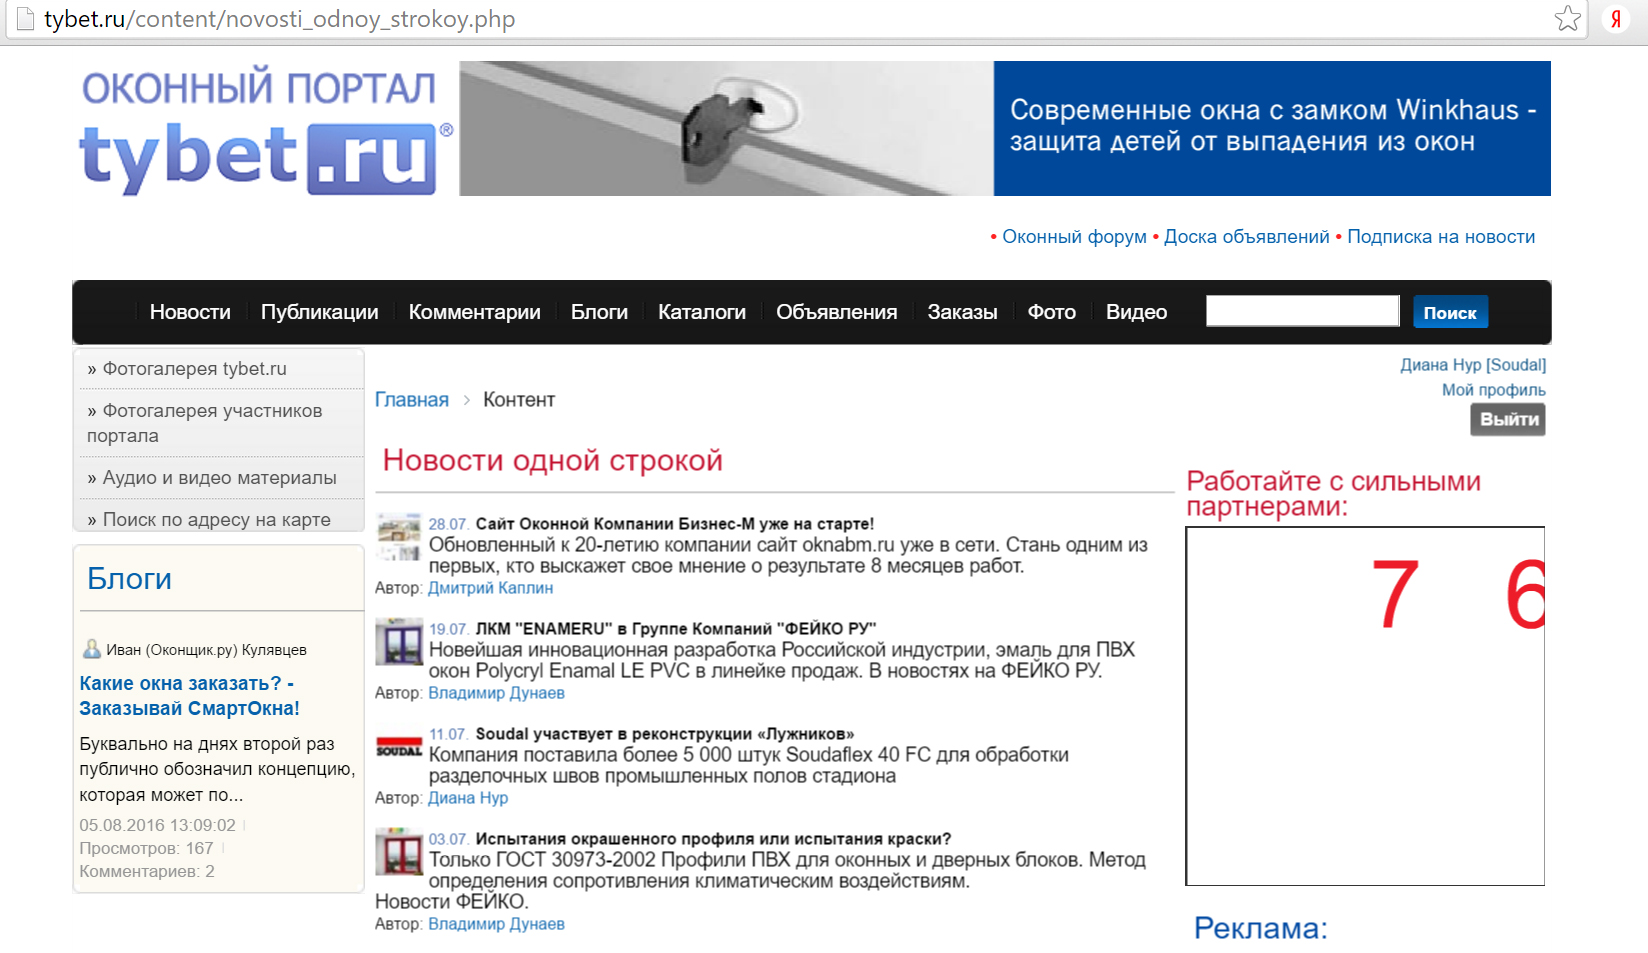Open author link under the ENAMERU news
1648x953 pixels.
point(496,693)
